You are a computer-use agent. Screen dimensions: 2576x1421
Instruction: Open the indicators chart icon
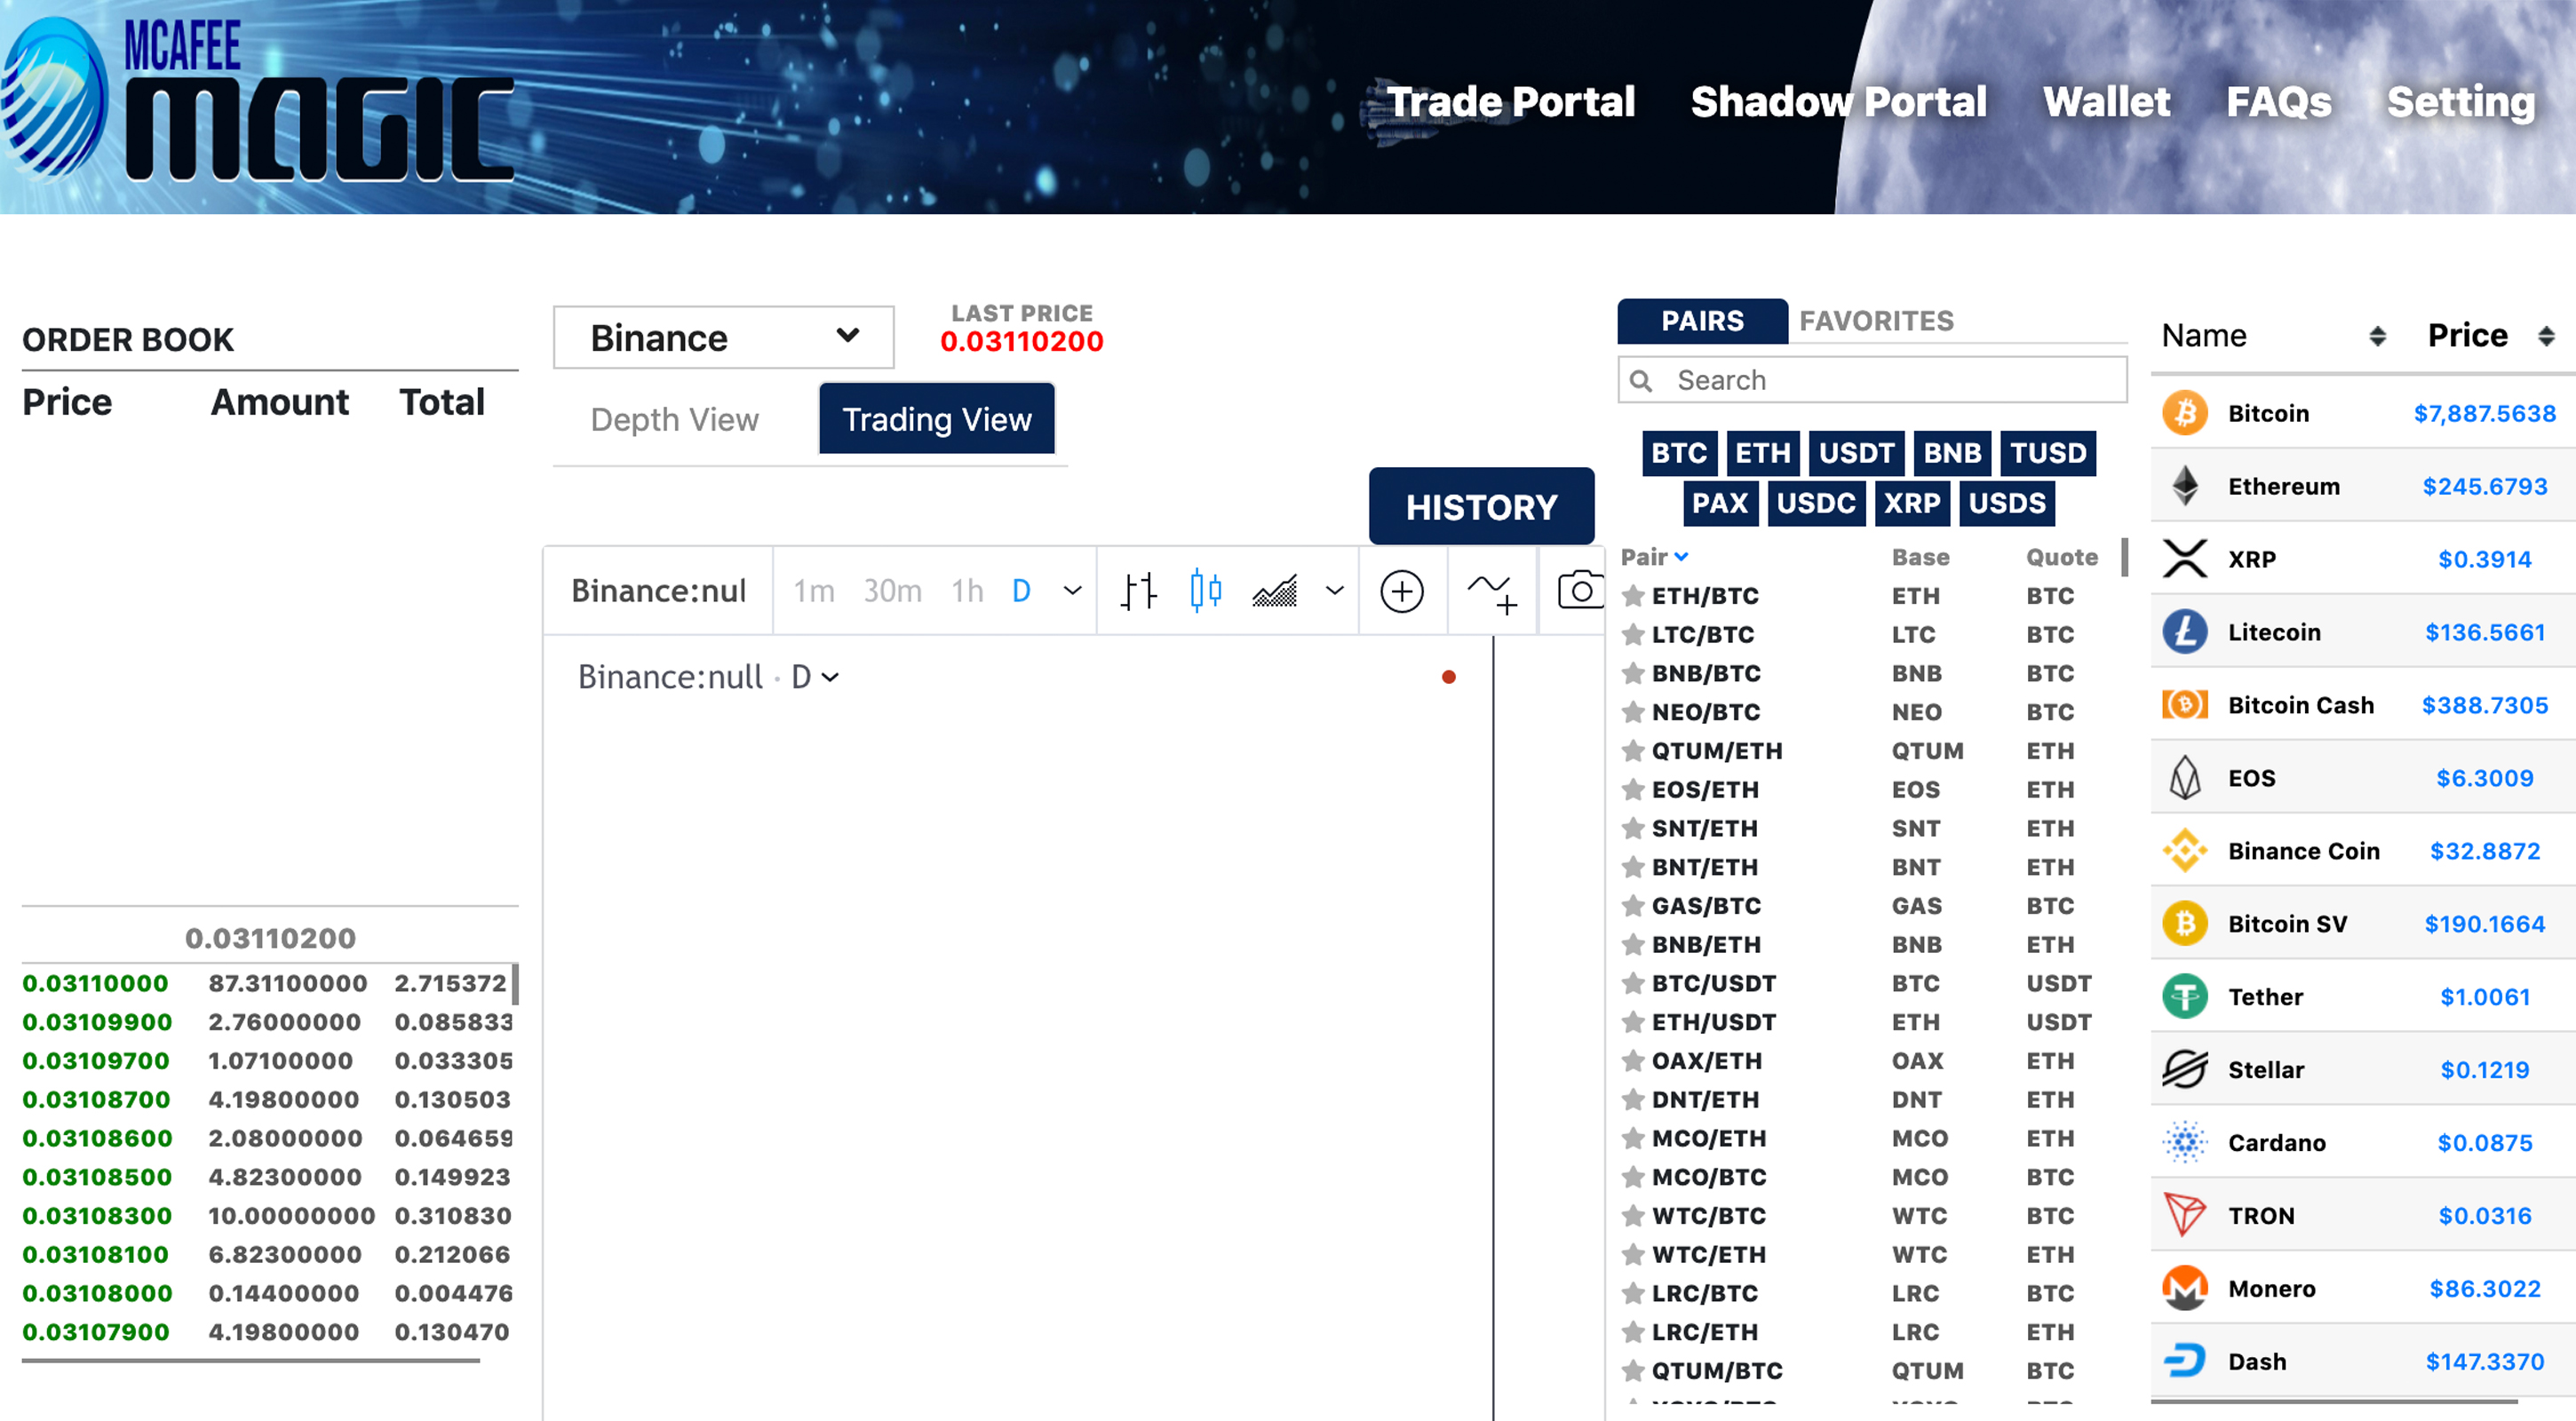(x=1275, y=590)
